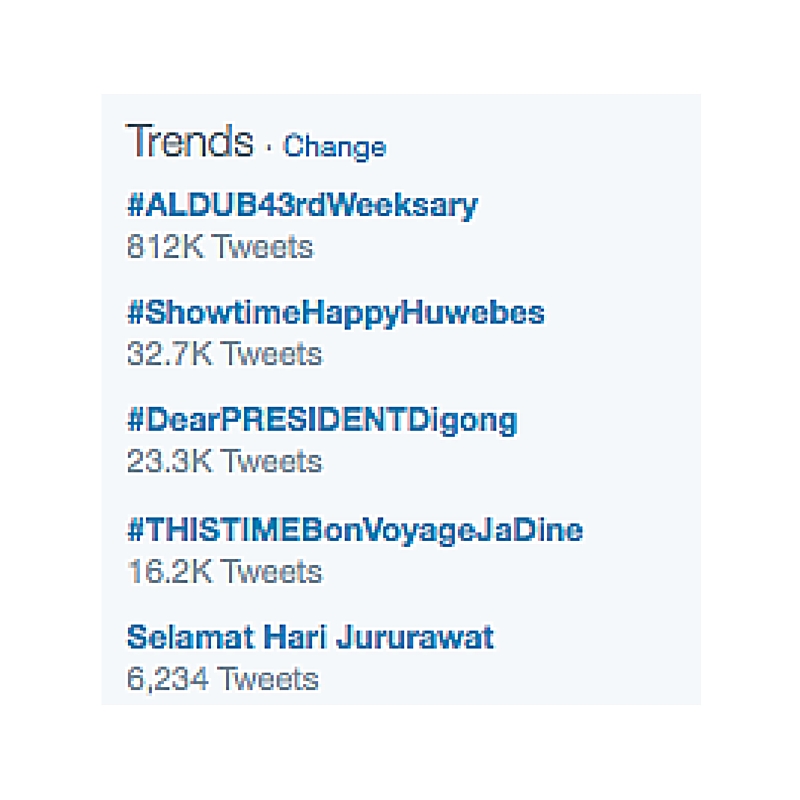
Task: Open the Selamat Hari Jururawat trend
Action: (x=310, y=637)
